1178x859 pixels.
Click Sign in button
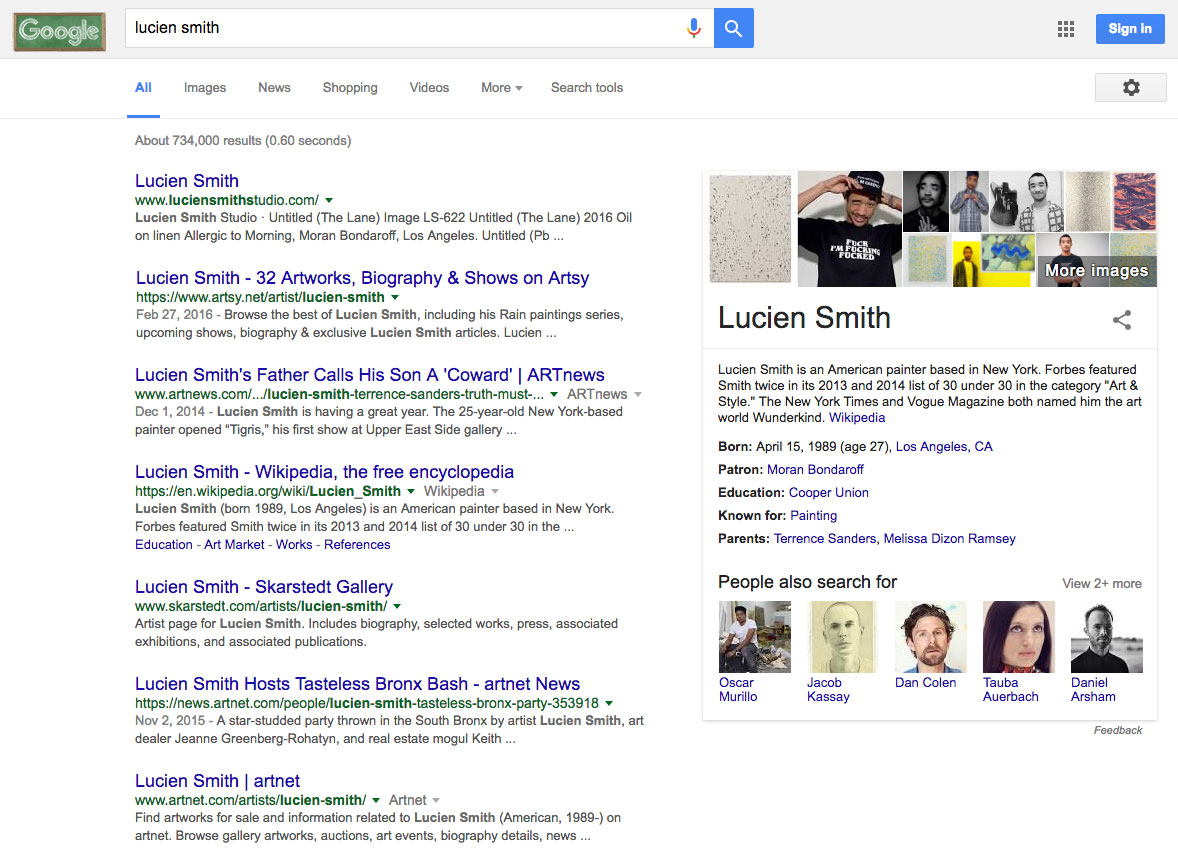1130,29
